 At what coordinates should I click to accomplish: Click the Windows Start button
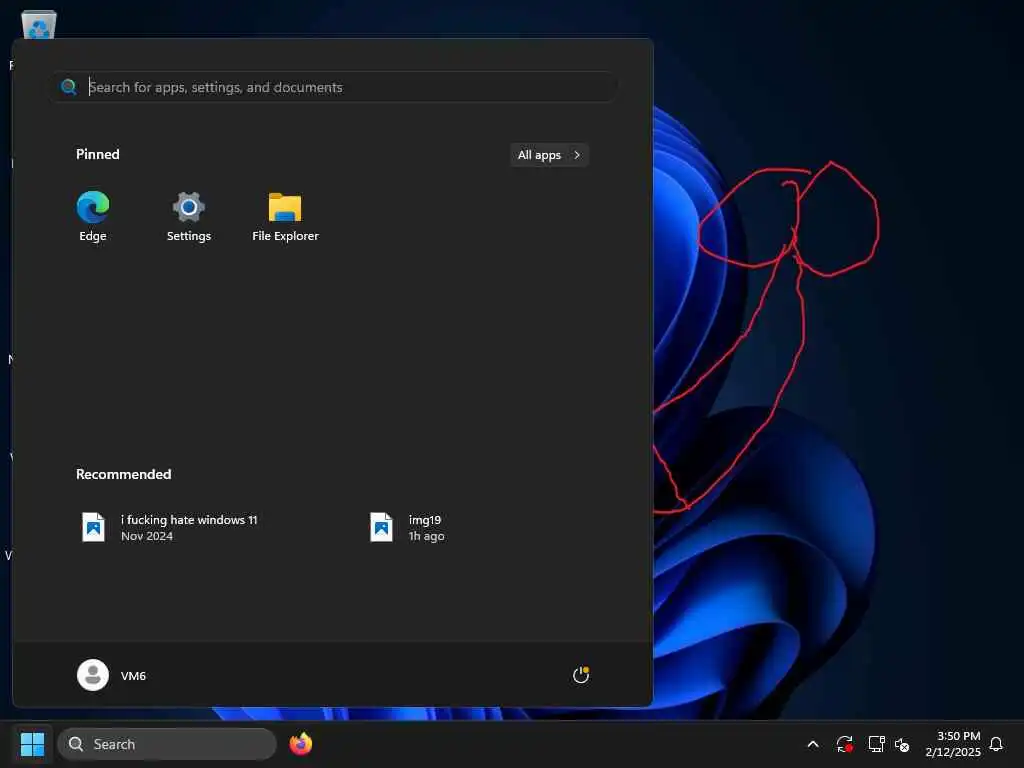pos(33,744)
